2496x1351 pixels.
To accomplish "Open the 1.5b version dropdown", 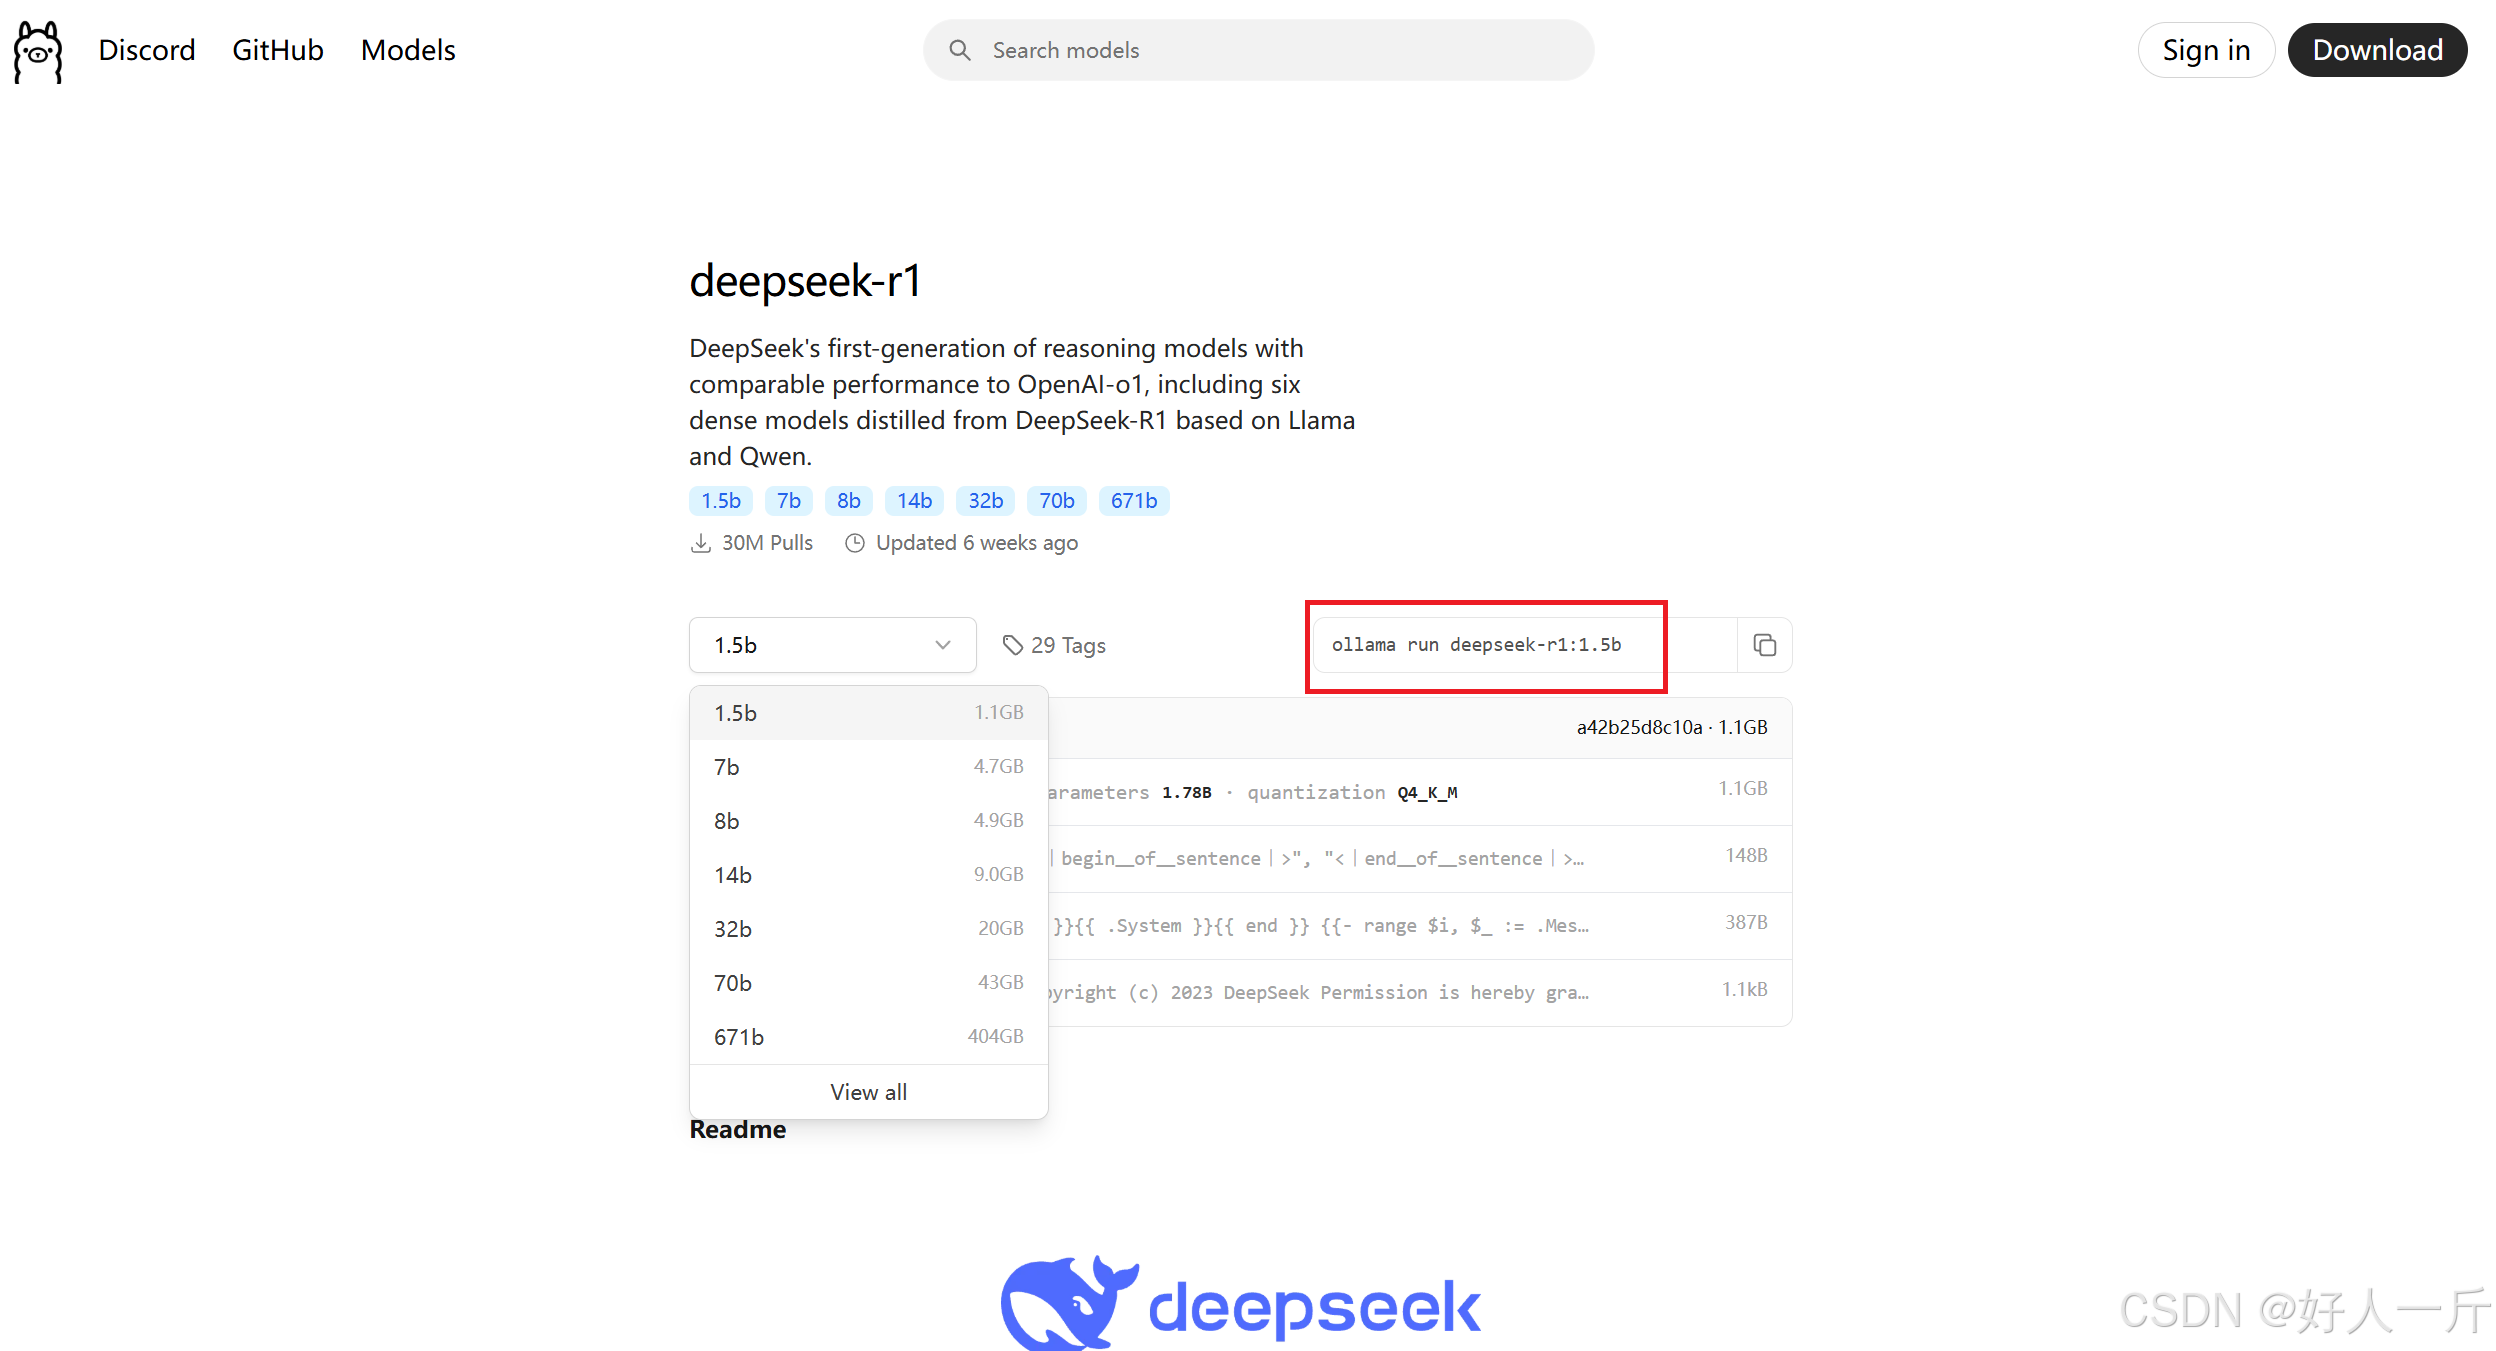I will [x=831, y=645].
